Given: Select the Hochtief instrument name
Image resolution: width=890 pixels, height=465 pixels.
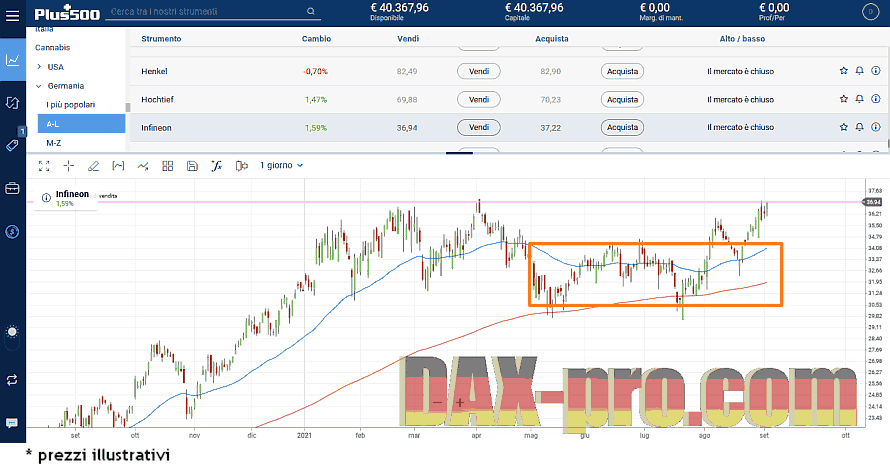Looking at the screenshot, I should click(157, 99).
